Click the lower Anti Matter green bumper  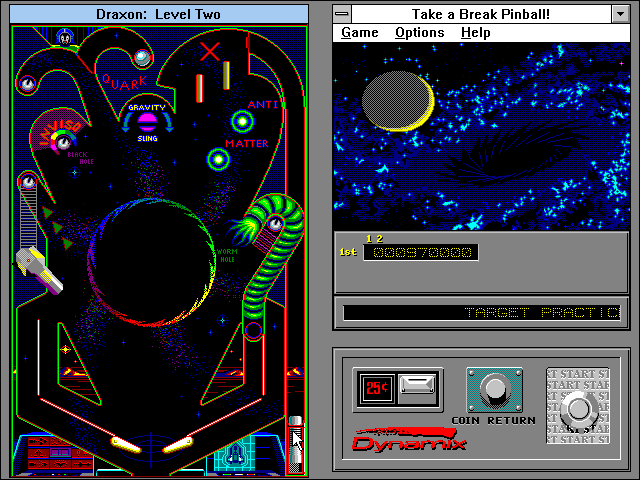point(218,160)
